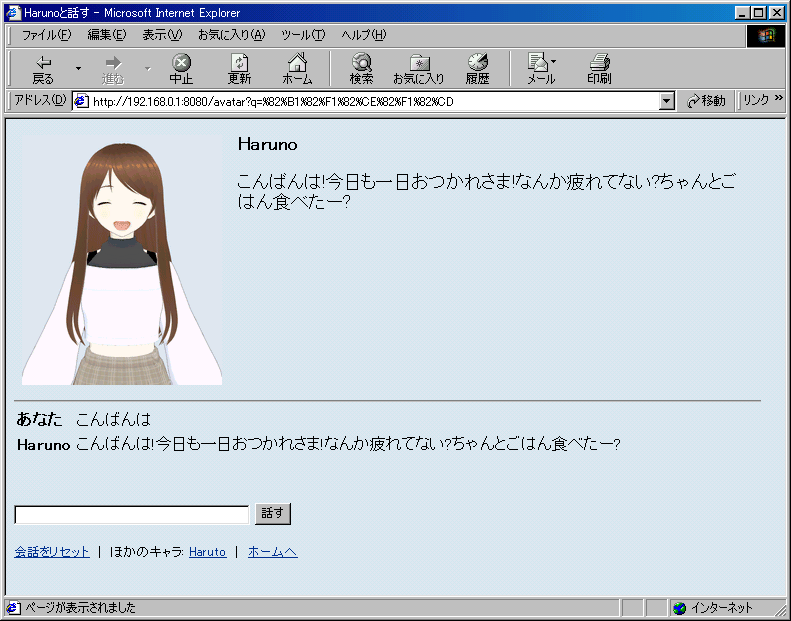The height and width of the screenshot is (621, 791).
Task: Click the Haruno avatar image
Action: click(122, 260)
